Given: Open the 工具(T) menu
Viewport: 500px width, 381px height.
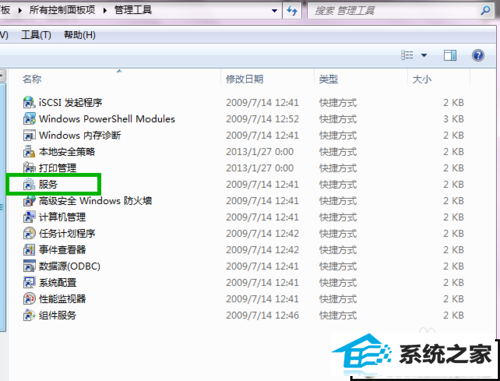Looking at the screenshot, I should 36,35.
